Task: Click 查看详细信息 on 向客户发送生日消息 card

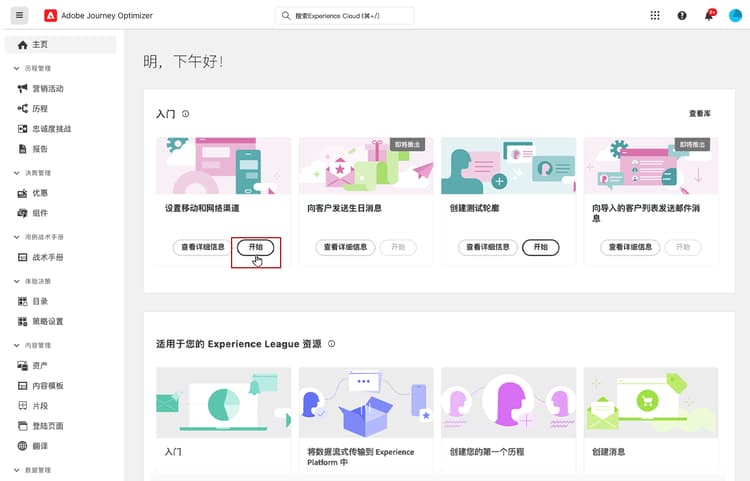Action: (345, 247)
